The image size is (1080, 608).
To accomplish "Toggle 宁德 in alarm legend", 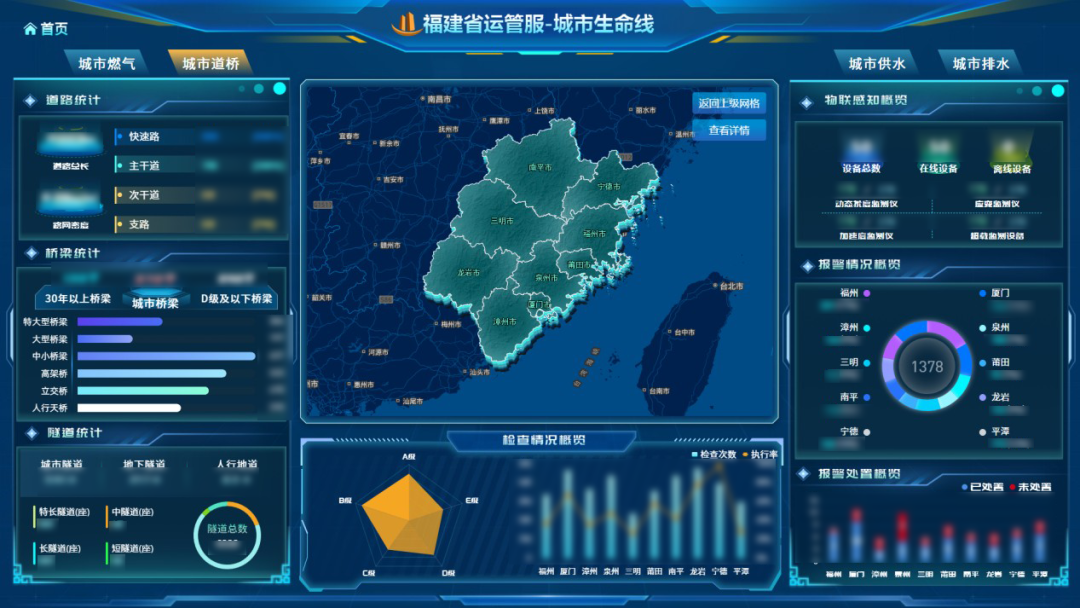I will (855, 432).
